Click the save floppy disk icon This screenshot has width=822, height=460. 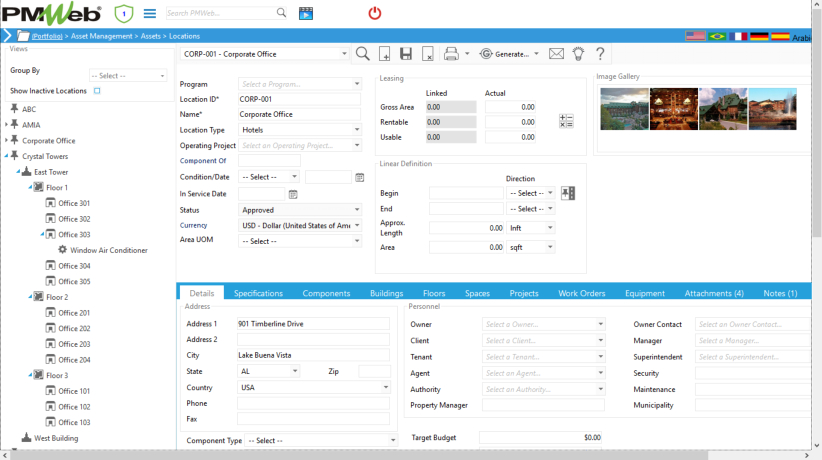point(406,54)
